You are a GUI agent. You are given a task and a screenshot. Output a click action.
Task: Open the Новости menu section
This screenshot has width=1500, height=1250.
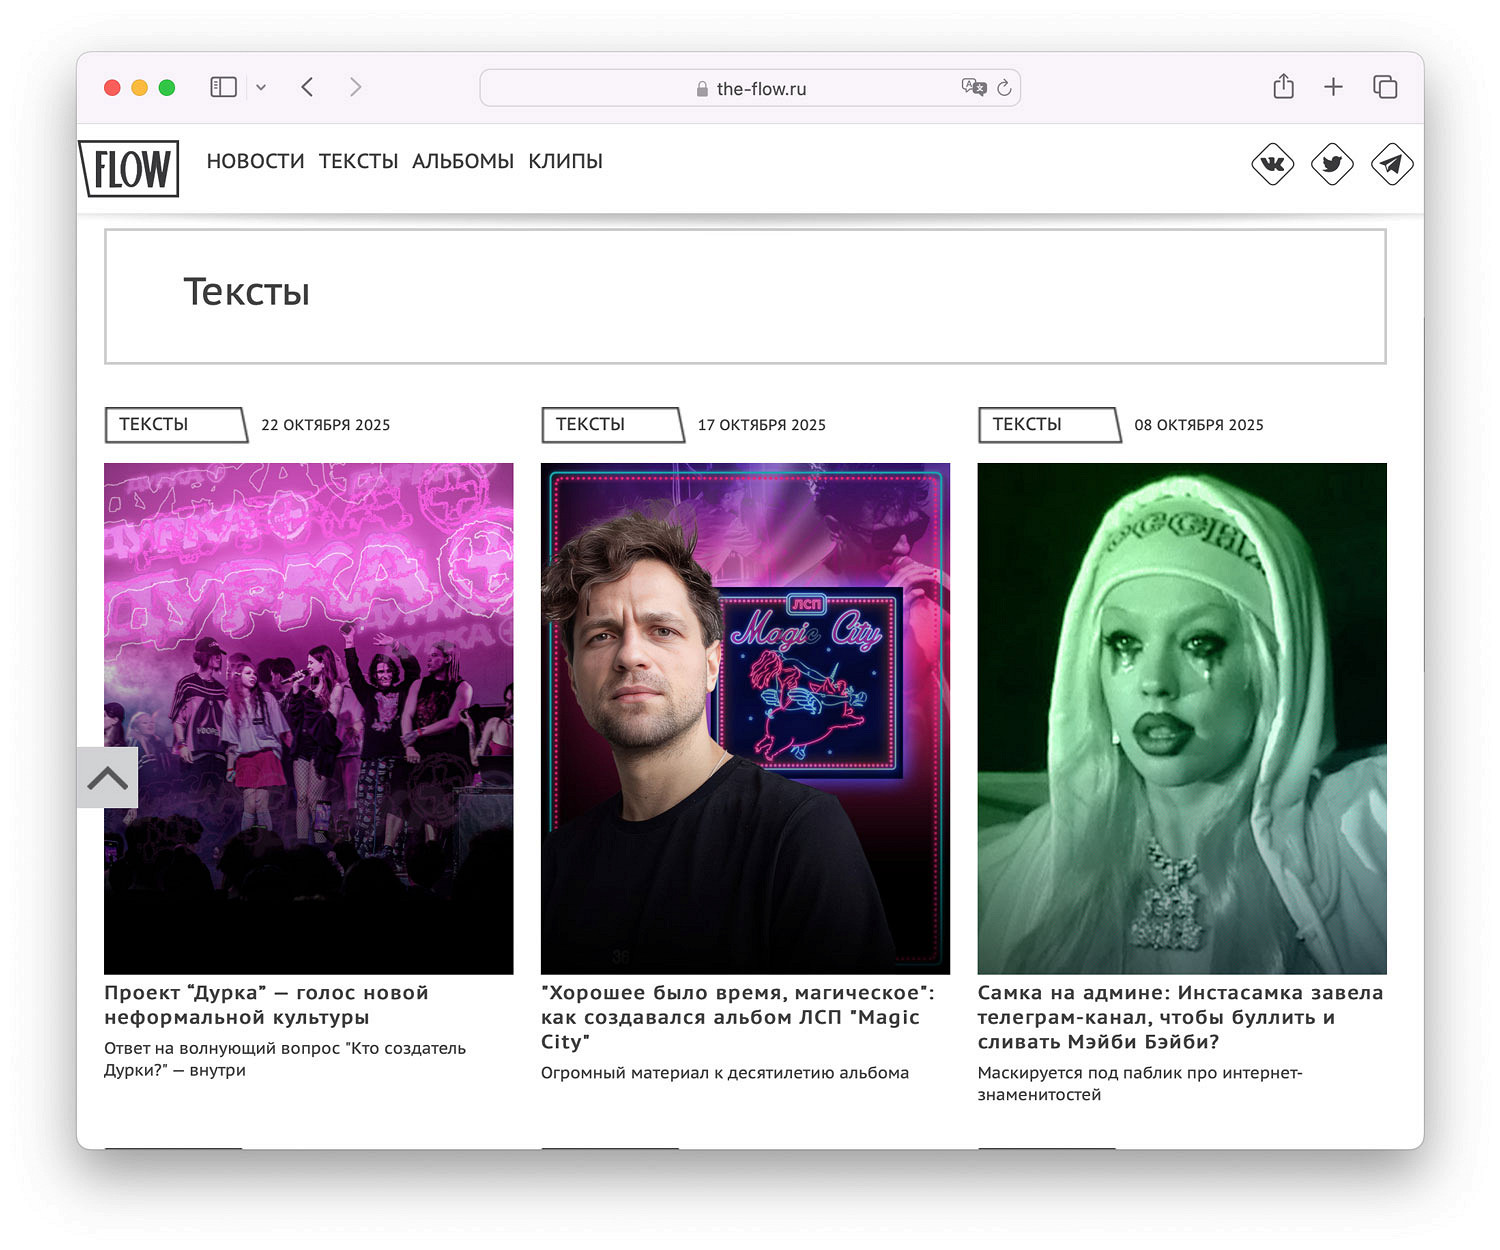[255, 161]
